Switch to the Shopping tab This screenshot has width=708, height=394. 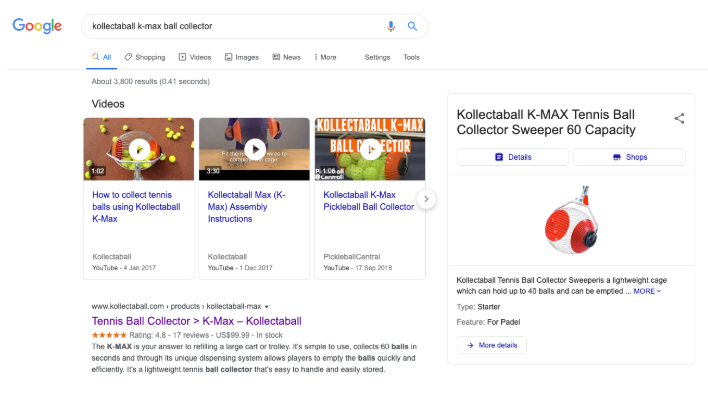(x=145, y=57)
